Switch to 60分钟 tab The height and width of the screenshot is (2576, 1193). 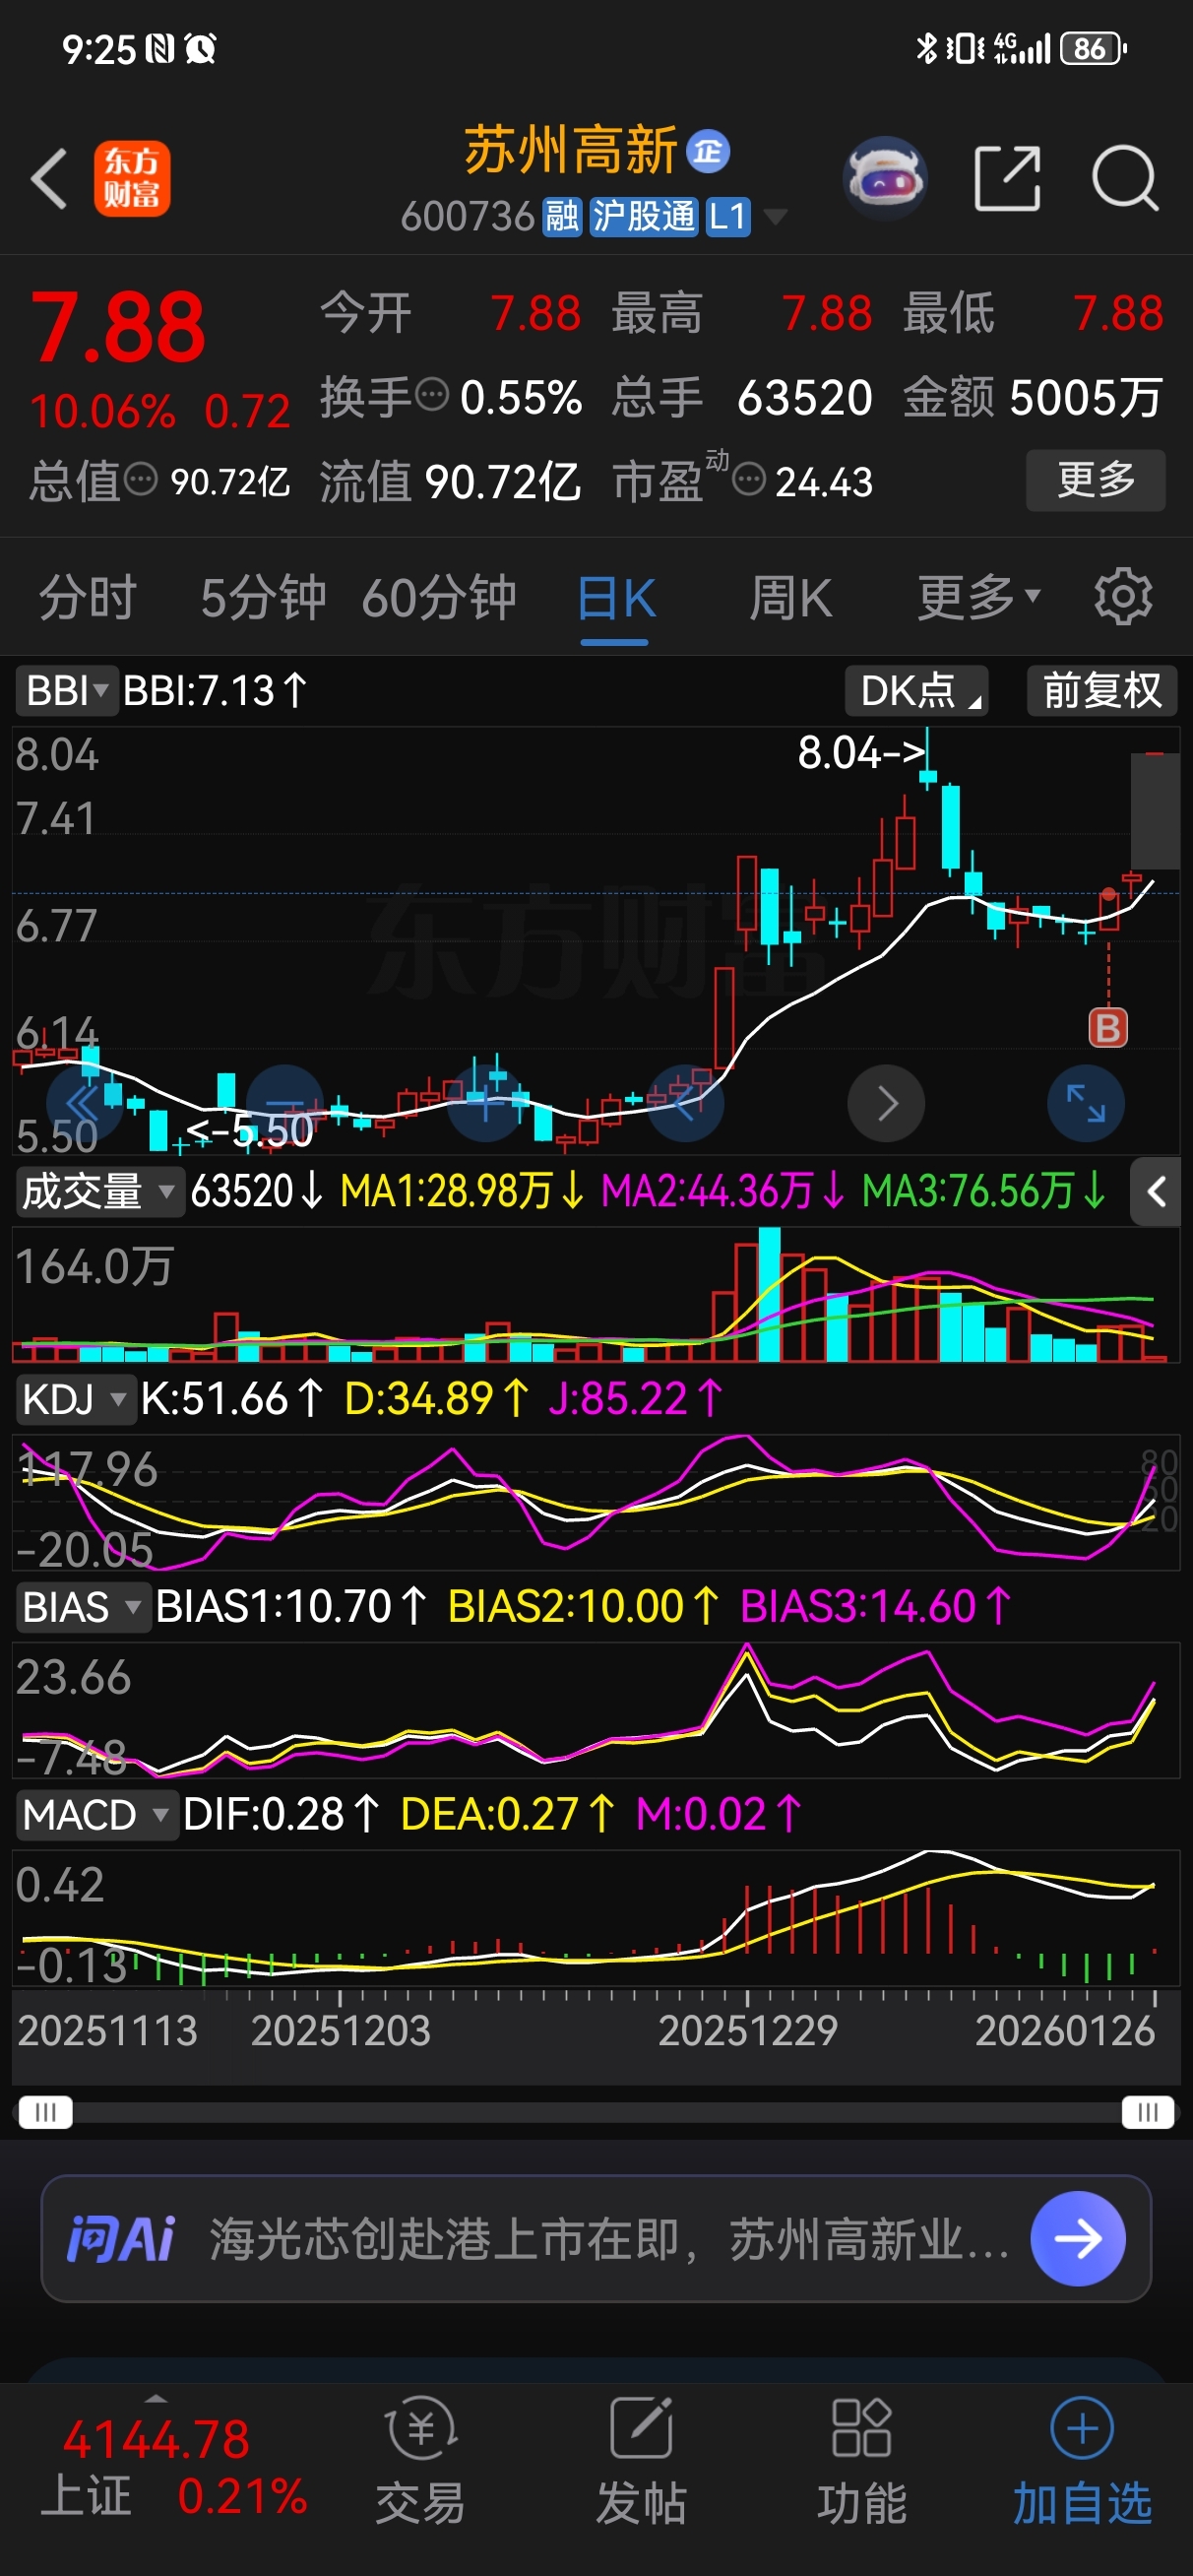point(439,597)
